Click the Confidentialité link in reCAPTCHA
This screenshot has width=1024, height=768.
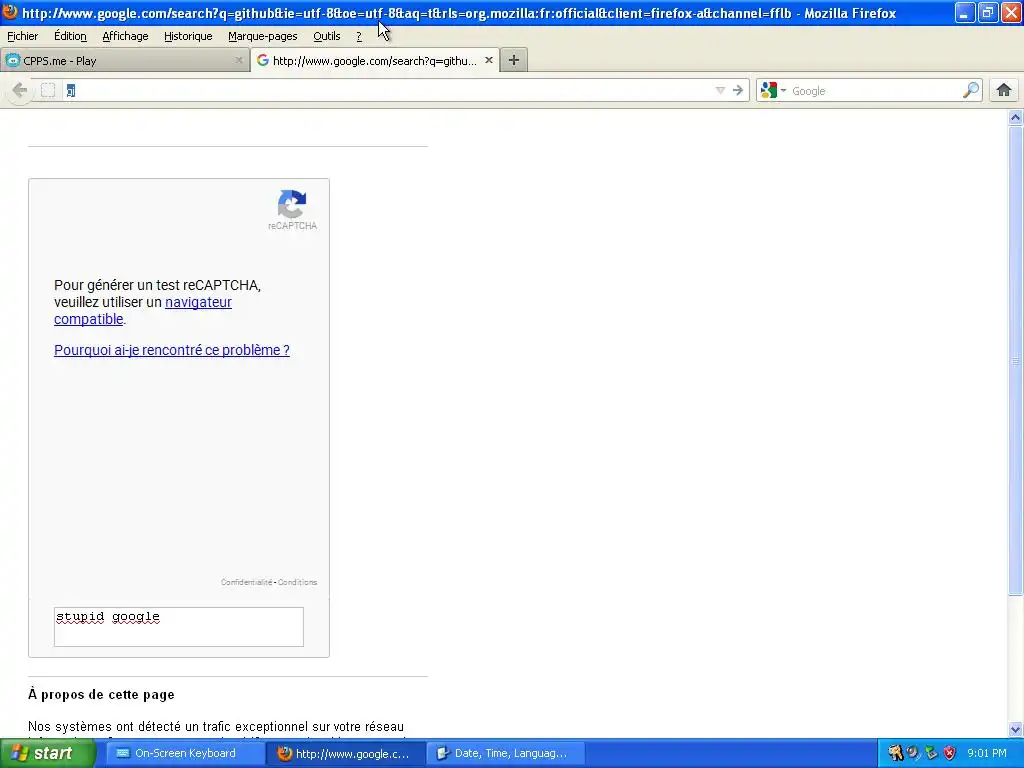[246, 582]
